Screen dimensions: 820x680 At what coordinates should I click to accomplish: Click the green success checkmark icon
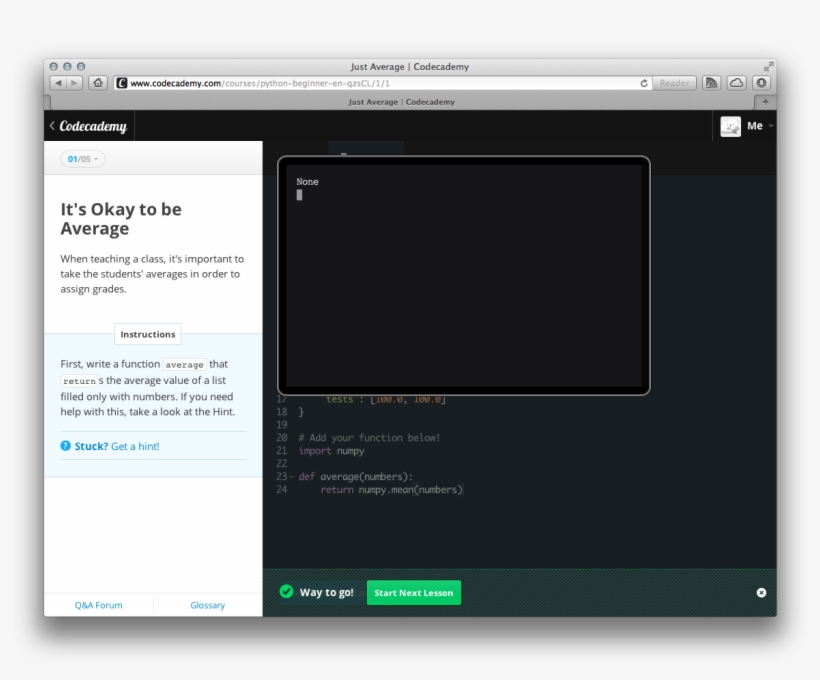coord(287,592)
